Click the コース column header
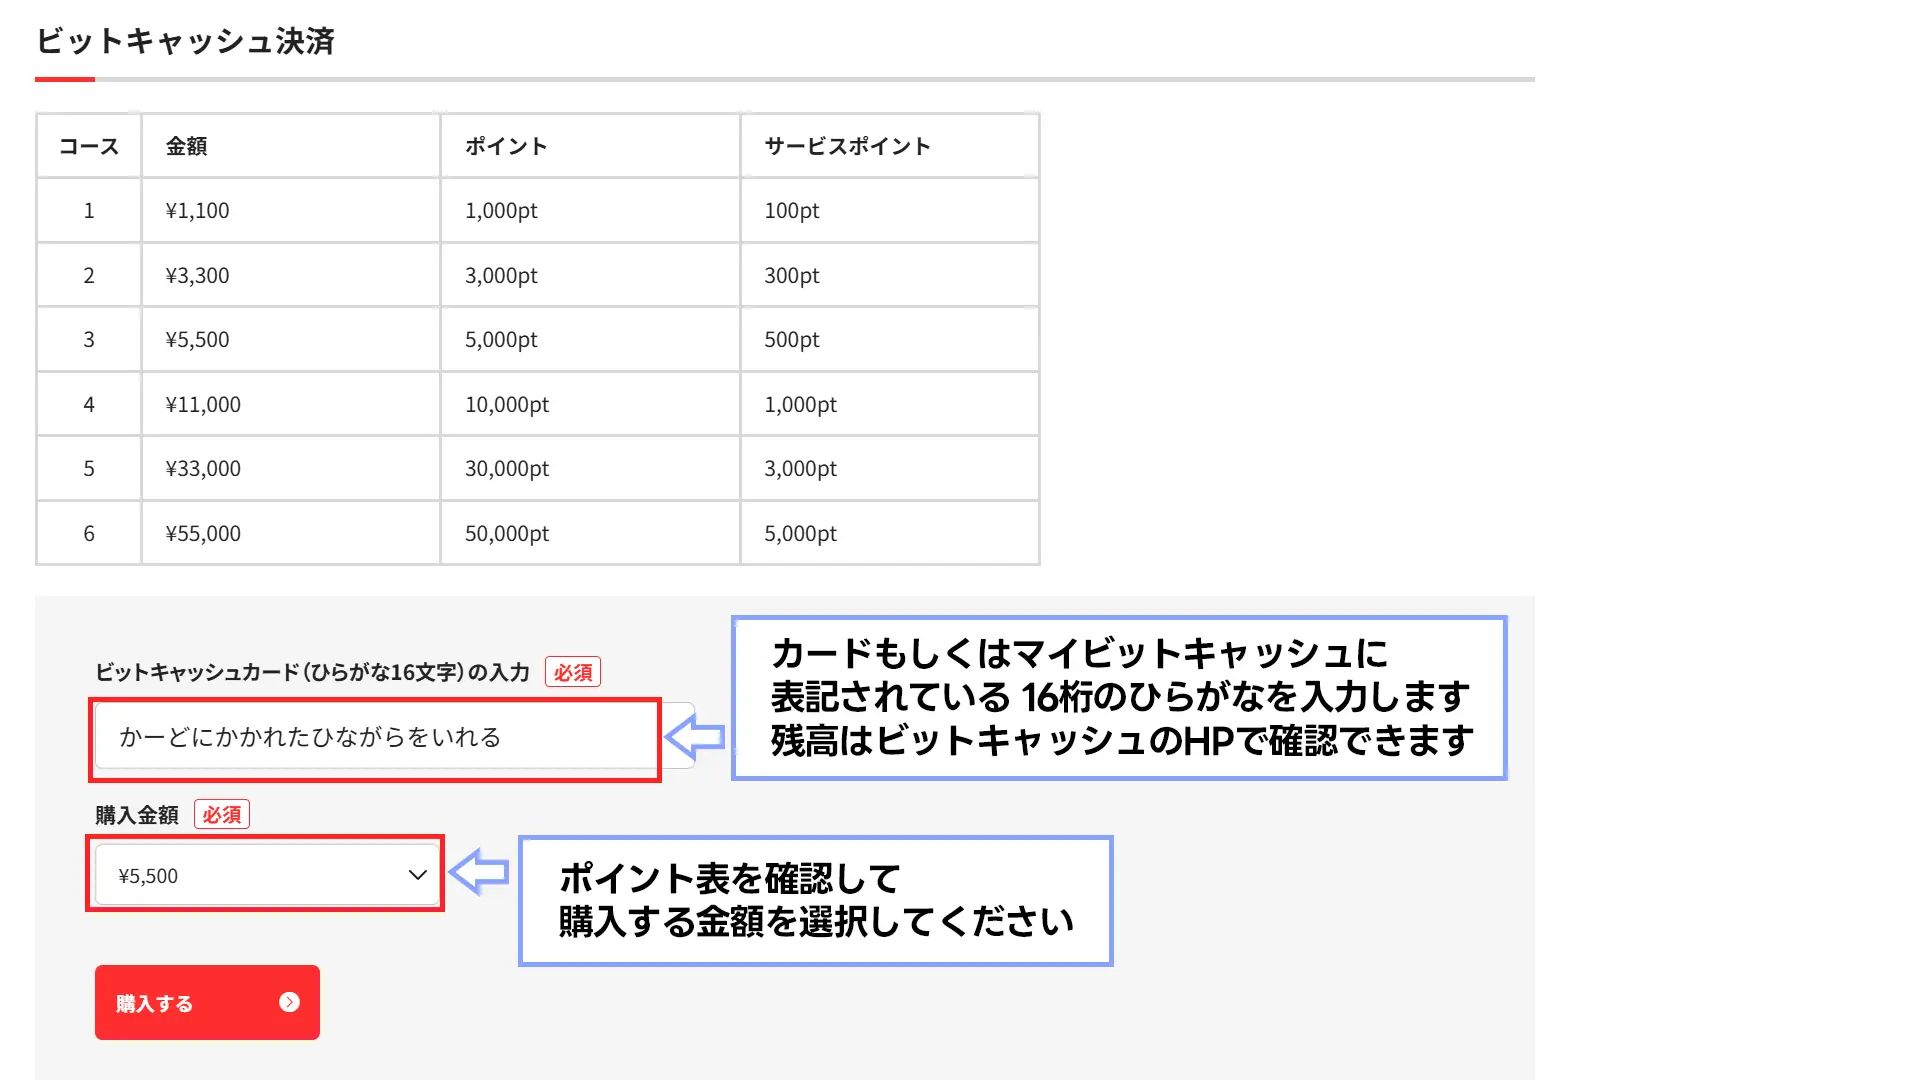 (89, 146)
